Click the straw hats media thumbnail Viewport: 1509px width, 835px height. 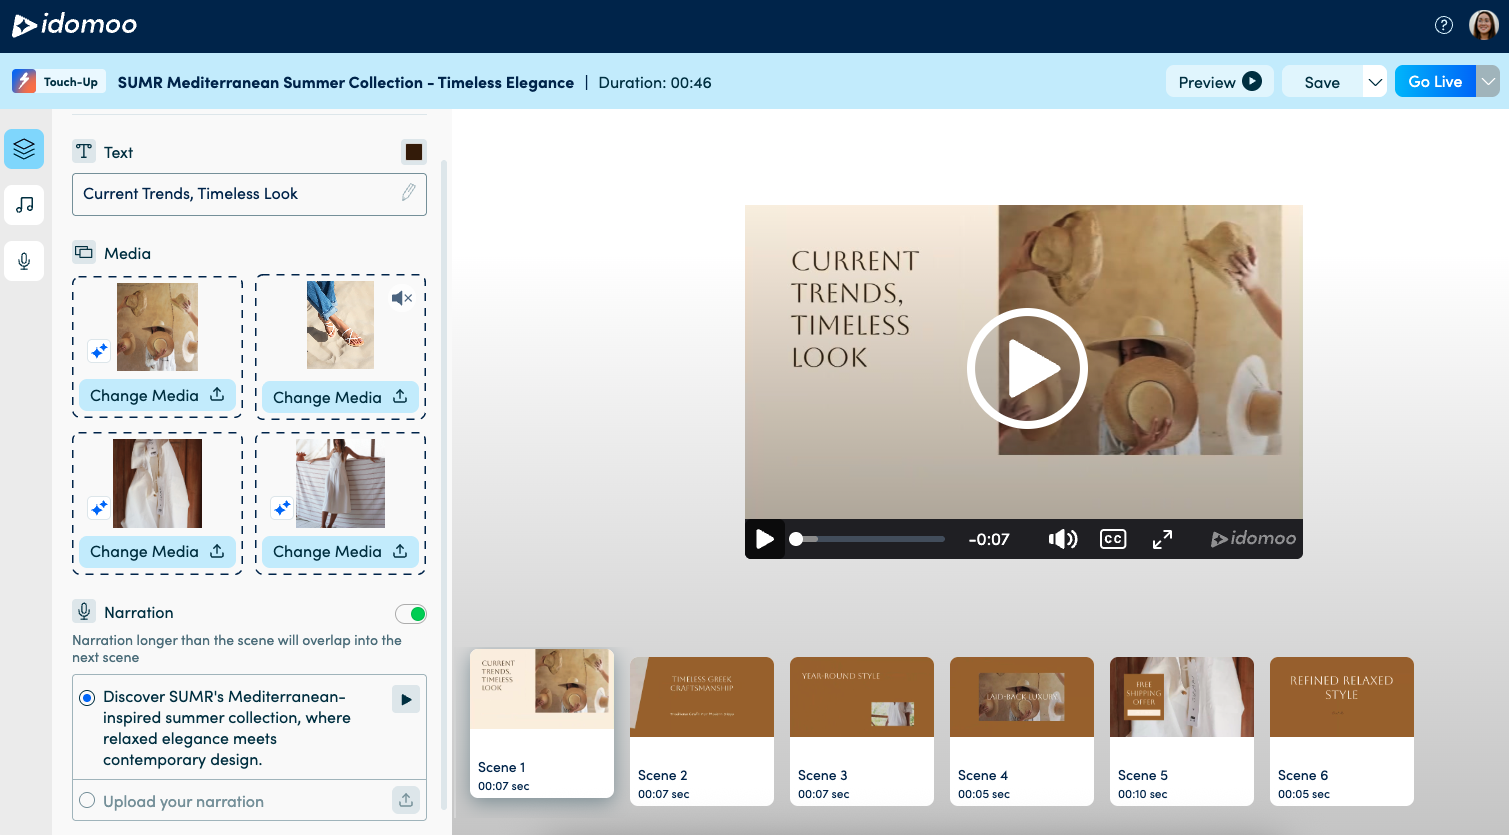coord(157,327)
